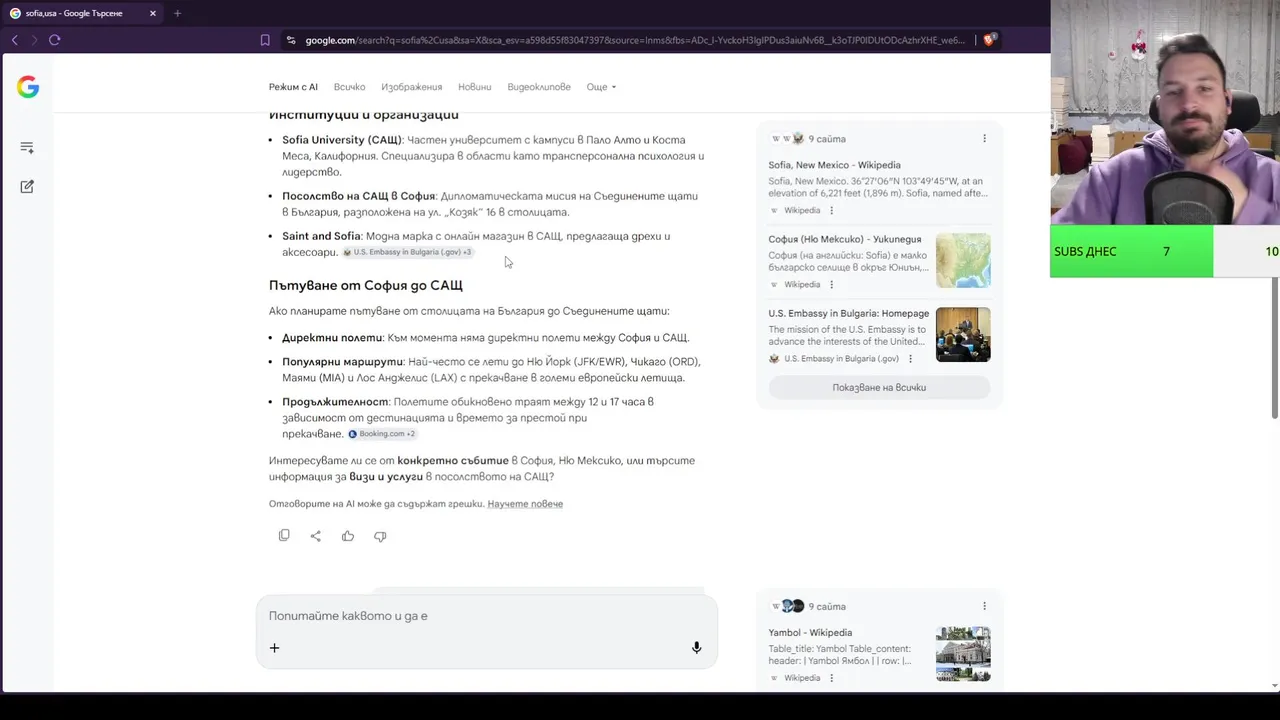Click the U.S. Embassy in Bulgaria source chip
This screenshot has width=1280, height=720.
pos(407,252)
